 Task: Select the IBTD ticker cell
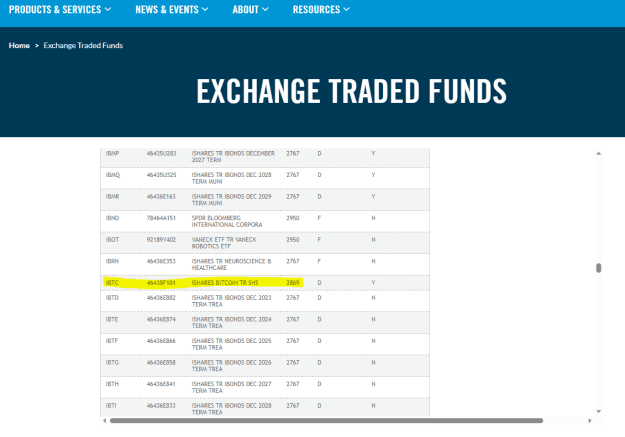112,298
